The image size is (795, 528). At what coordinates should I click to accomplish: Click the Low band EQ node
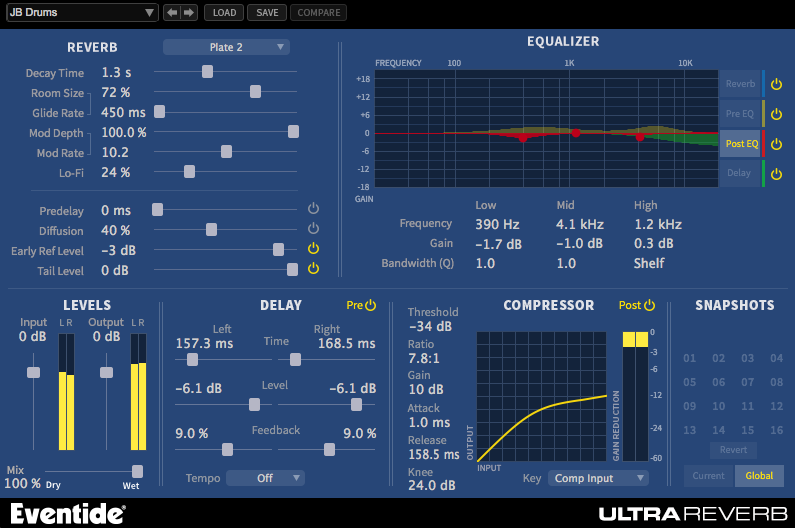523,137
